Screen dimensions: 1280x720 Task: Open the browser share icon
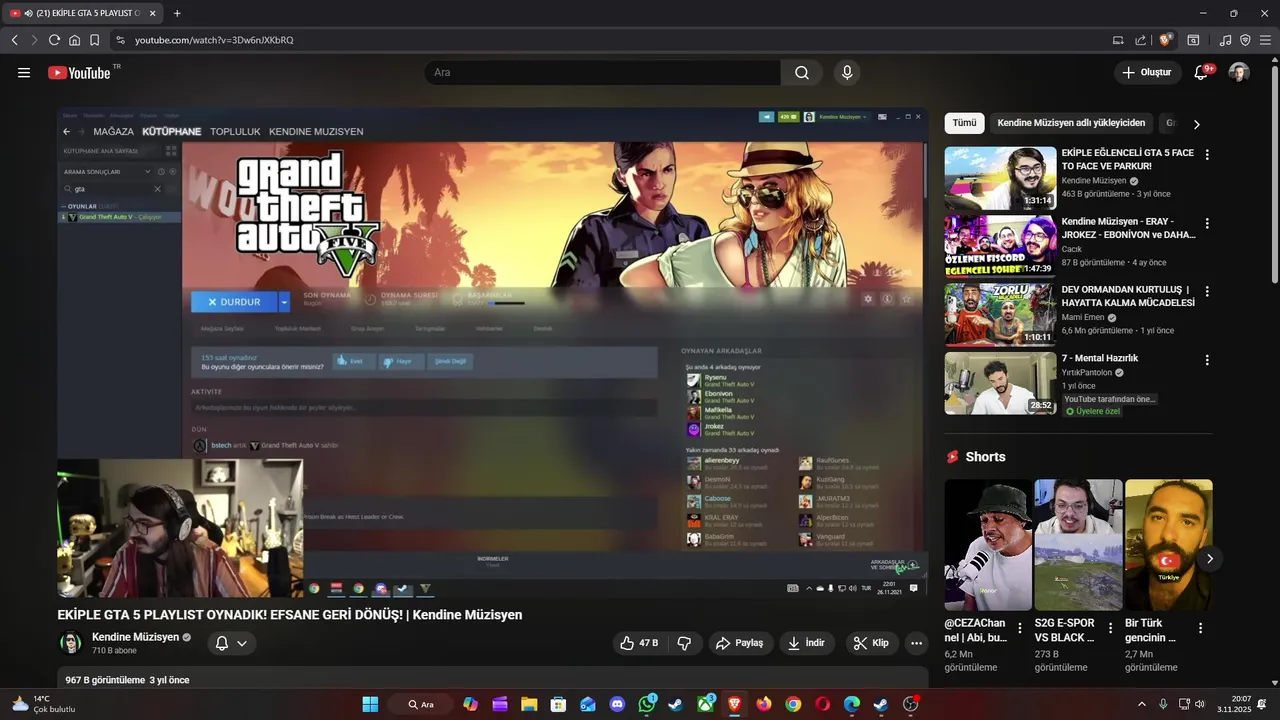[x=1141, y=40]
